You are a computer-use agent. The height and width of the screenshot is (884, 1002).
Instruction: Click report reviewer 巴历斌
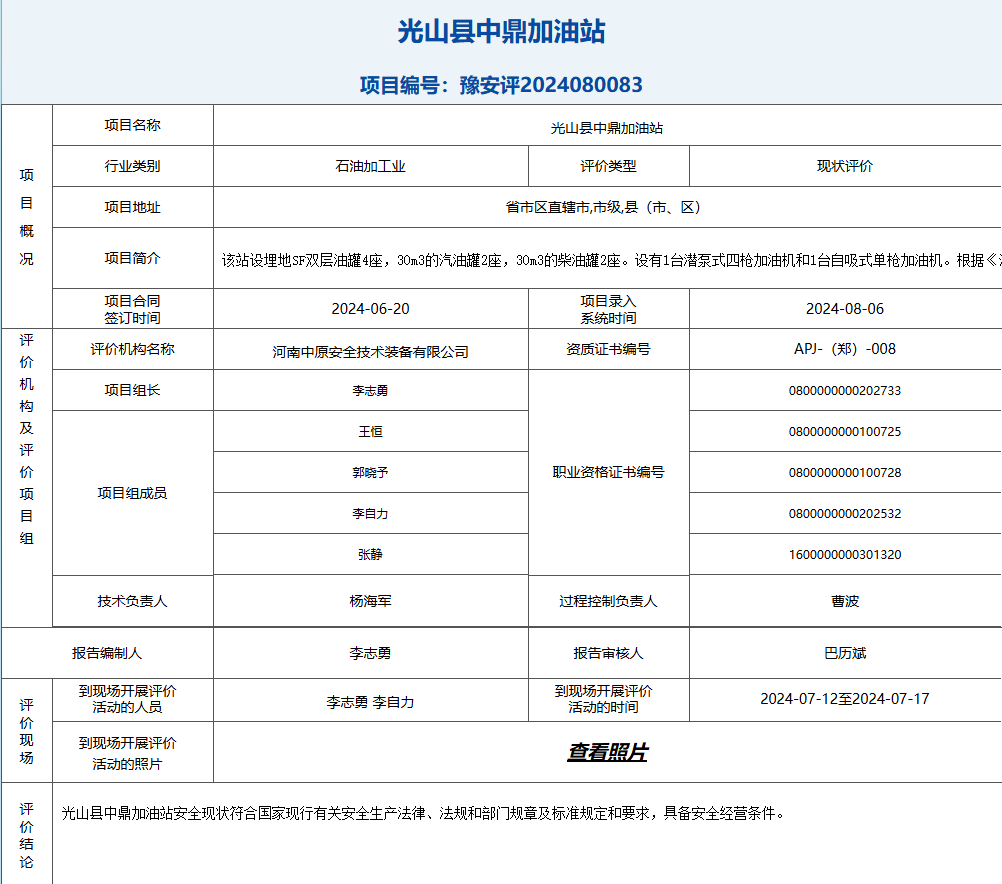(845, 653)
